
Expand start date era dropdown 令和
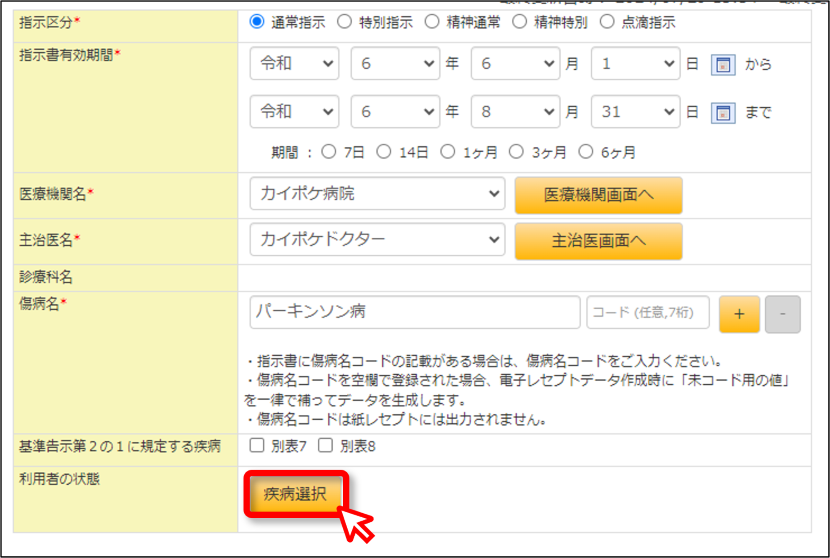(x=294, y=64)
